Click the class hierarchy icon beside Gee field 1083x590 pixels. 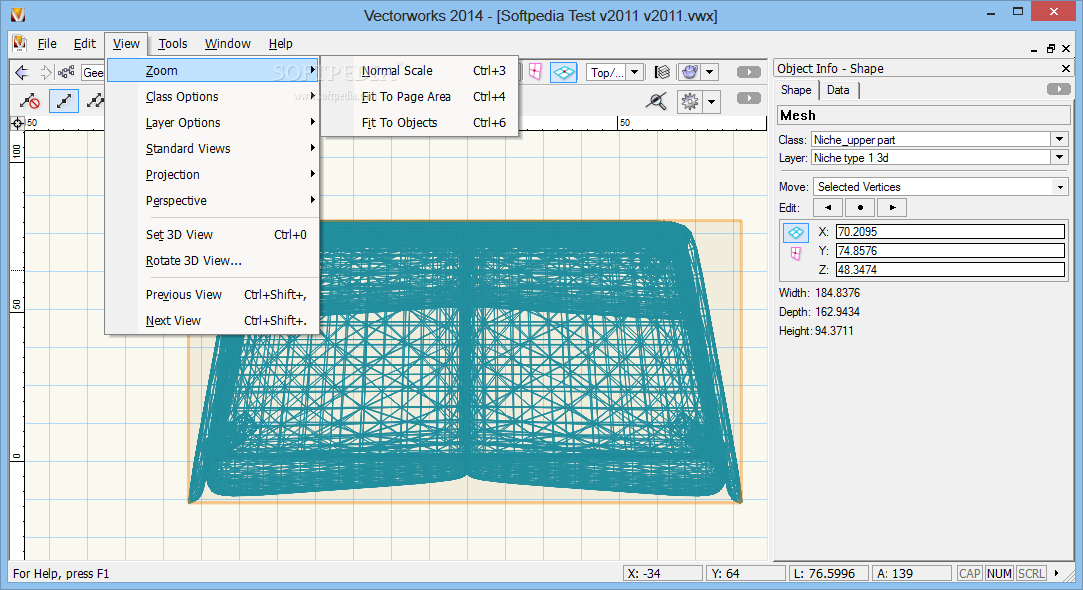(x=66, y=72)
